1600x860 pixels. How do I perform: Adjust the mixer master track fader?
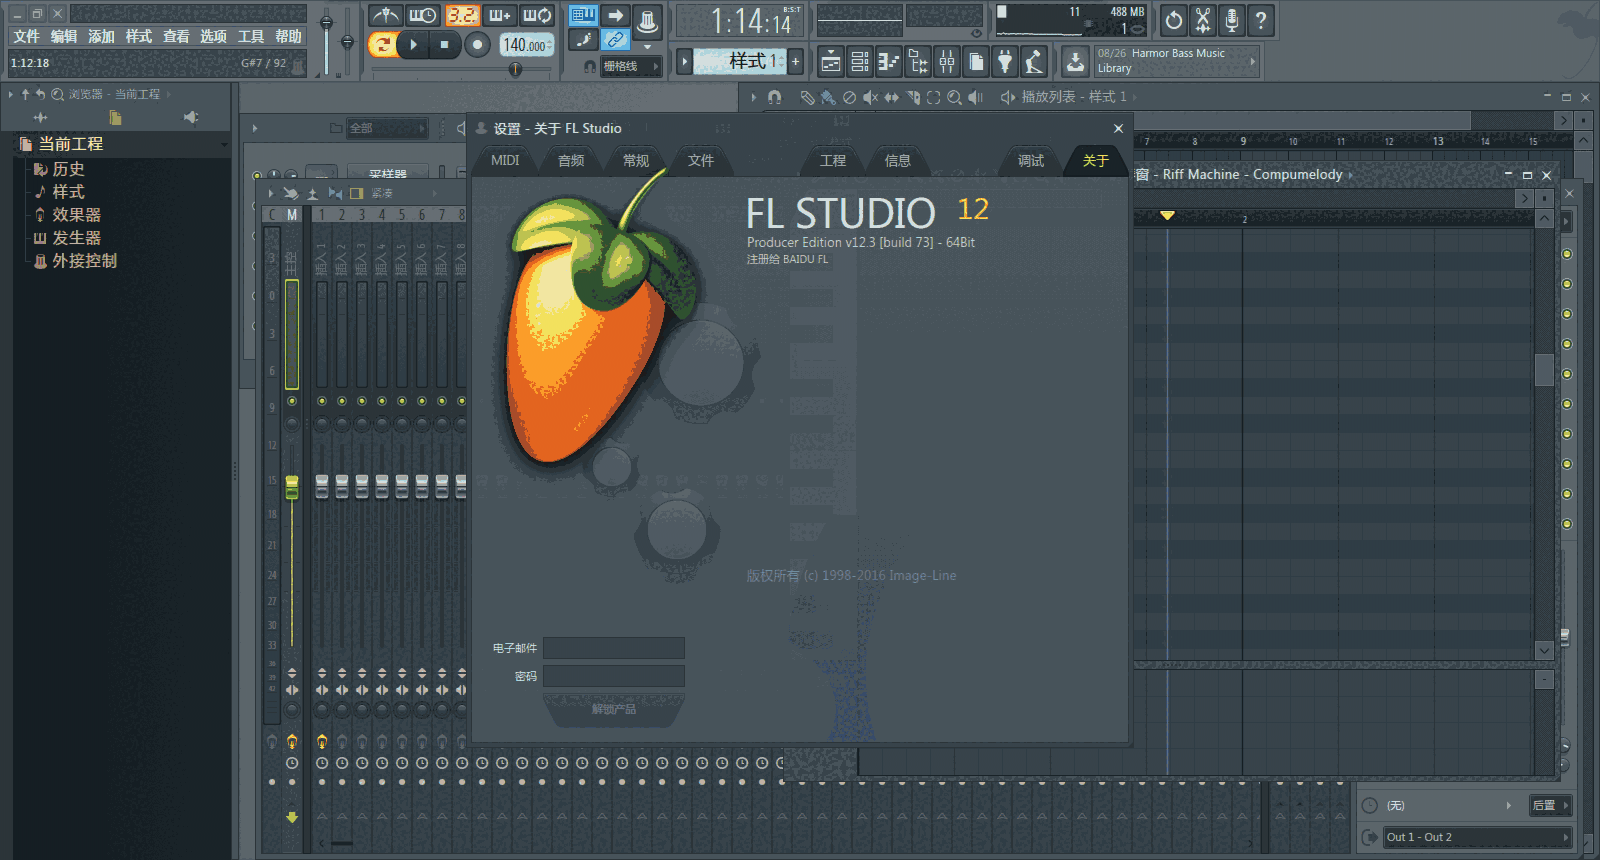[x=292, y=487]
